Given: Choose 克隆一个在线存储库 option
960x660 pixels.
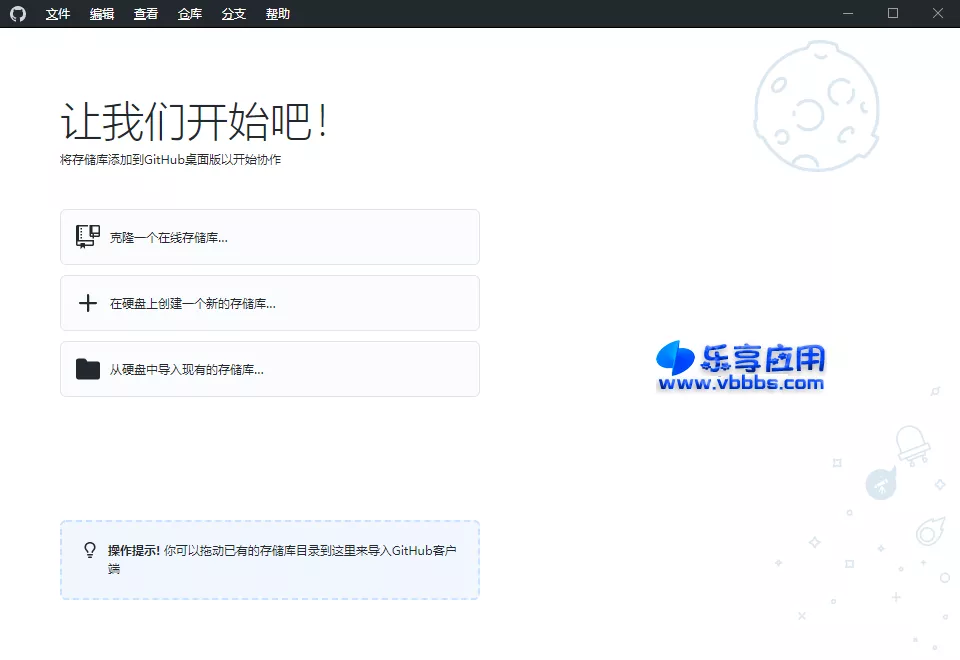Looking at the screenshot, I should click(270, 236).
